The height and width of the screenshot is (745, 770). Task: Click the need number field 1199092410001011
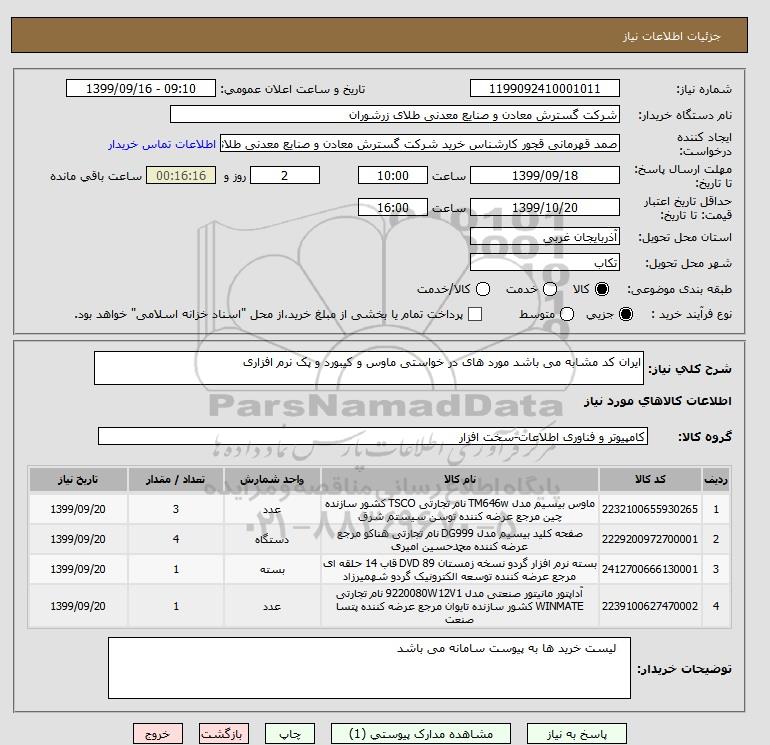(x=545, y=88)
